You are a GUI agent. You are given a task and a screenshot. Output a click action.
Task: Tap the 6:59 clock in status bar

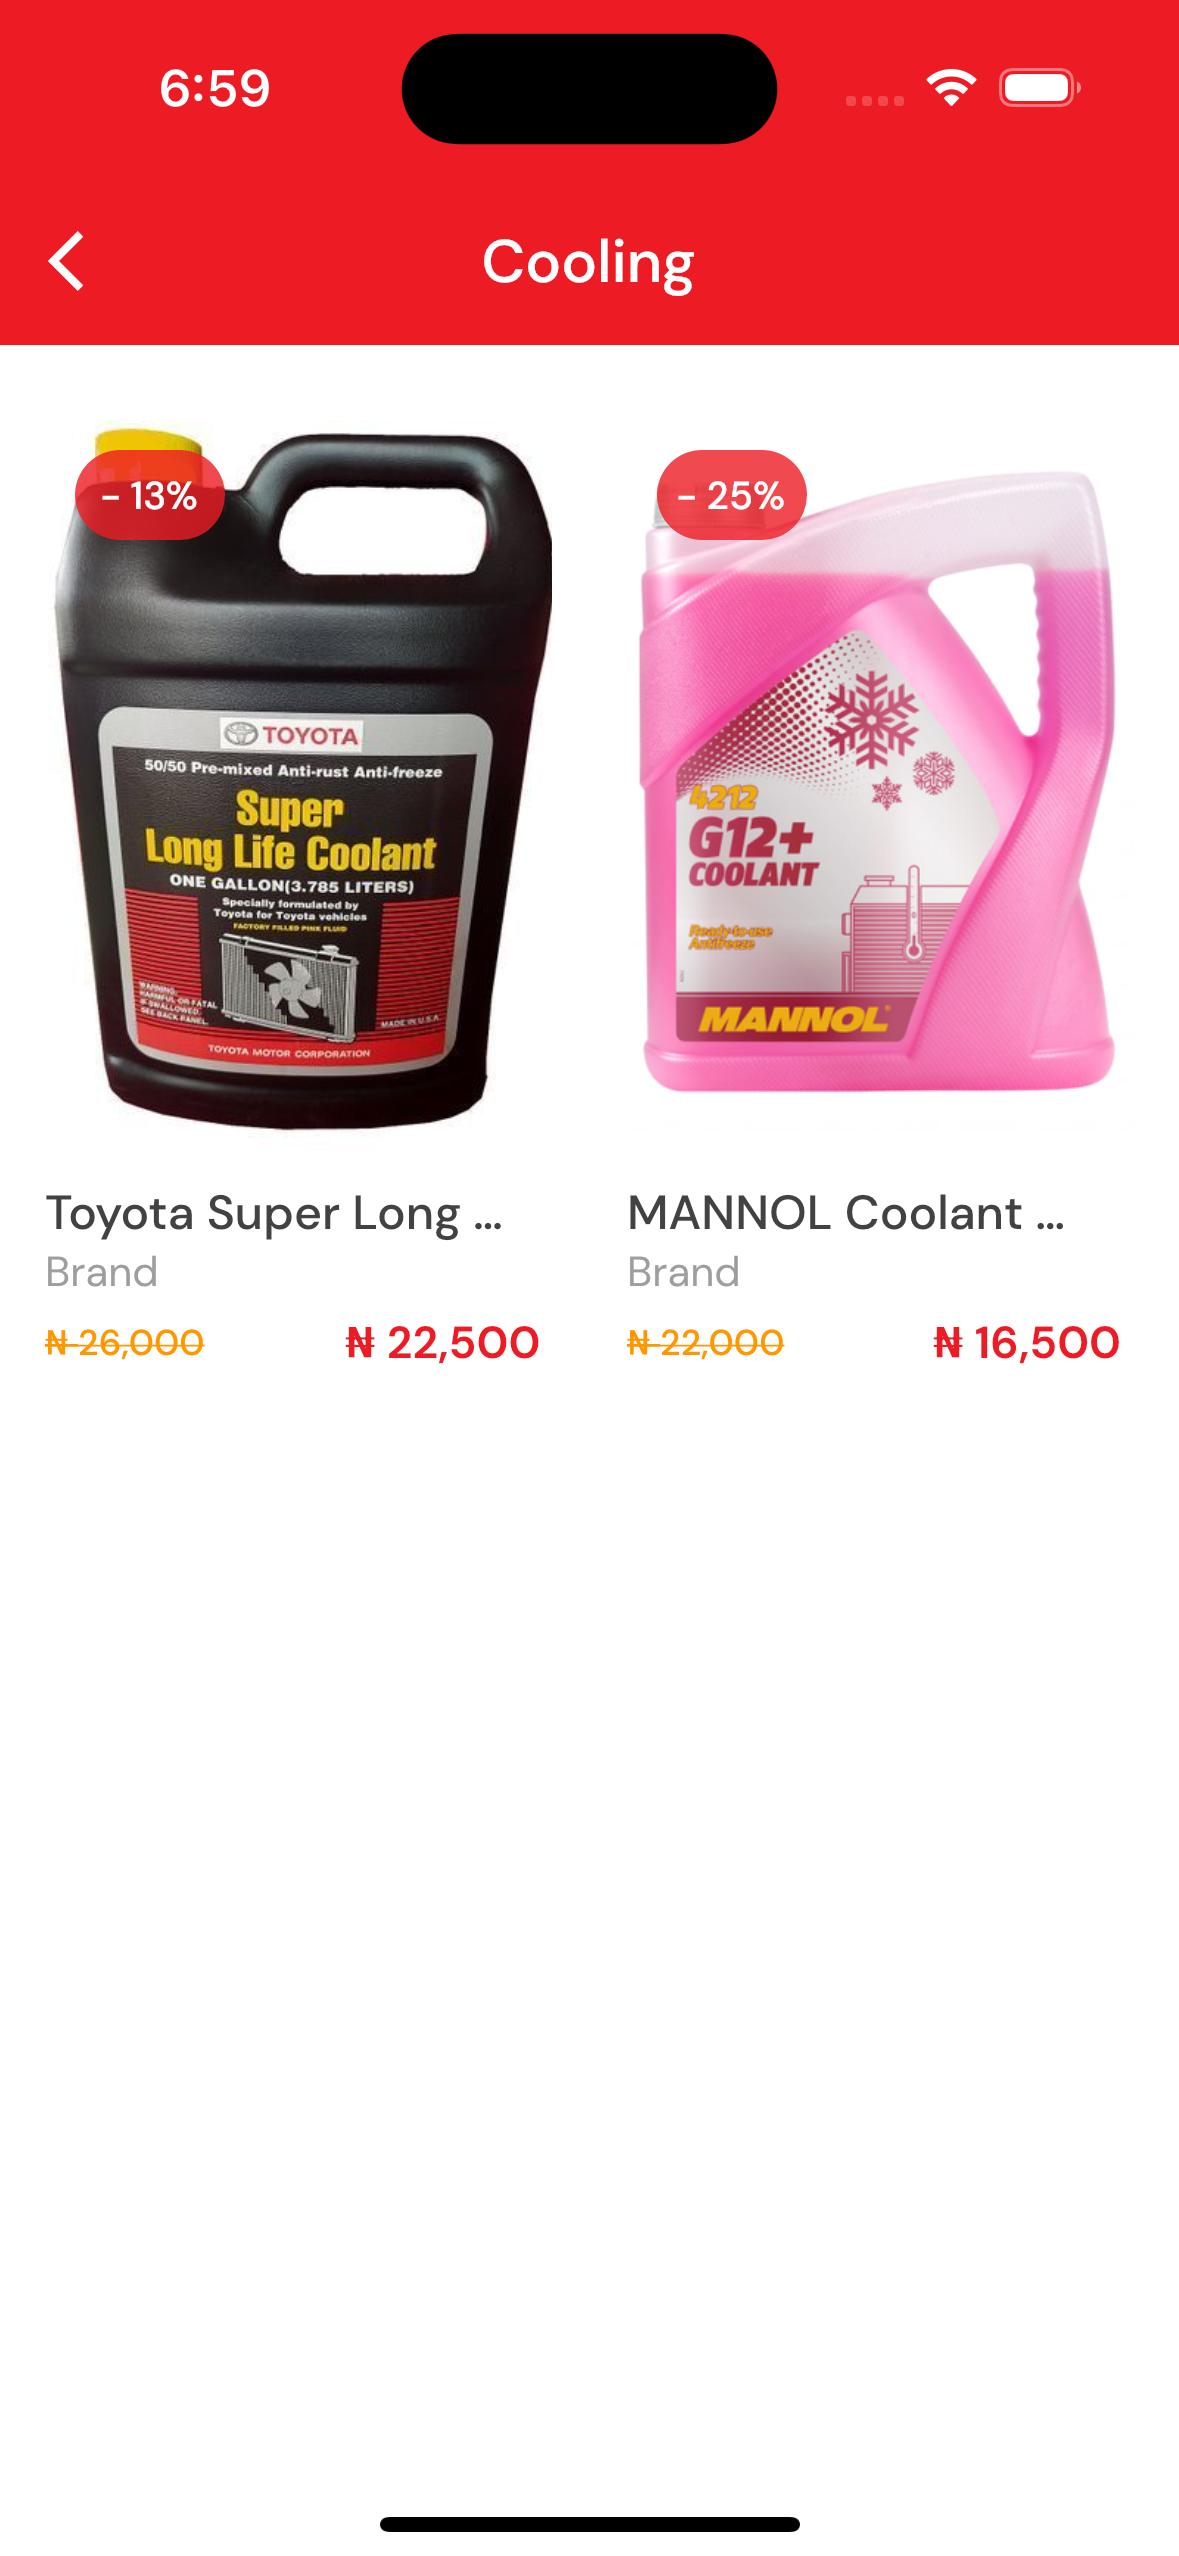pyautogui.click(x=215, y=88)
